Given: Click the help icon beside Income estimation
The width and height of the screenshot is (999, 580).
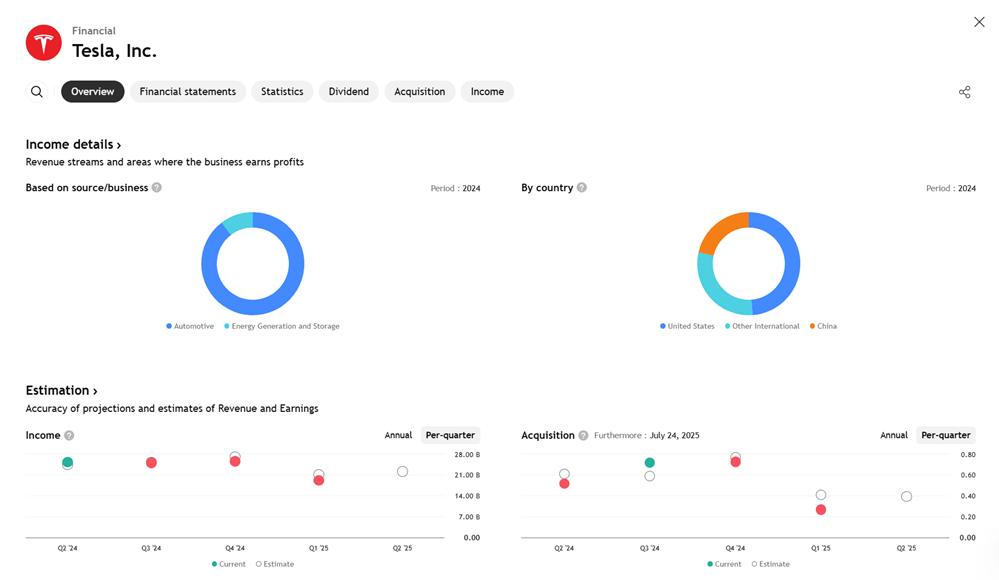Looking at the screenshot, I should pos(69,435).
